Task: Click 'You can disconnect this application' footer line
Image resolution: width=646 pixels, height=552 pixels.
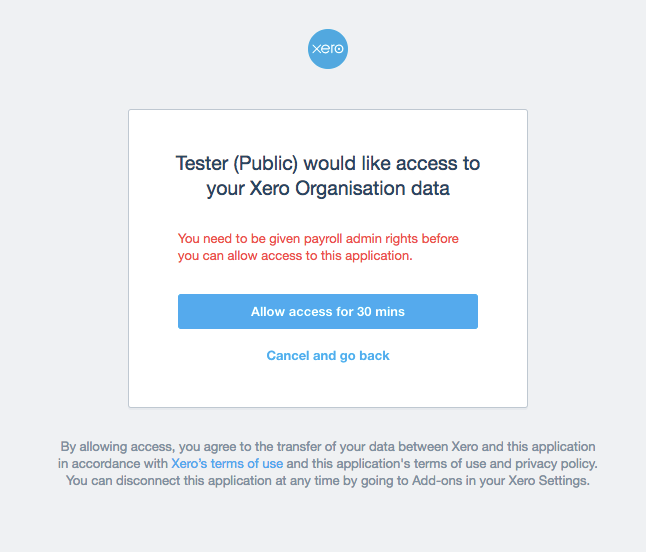Action: (328, 480)
